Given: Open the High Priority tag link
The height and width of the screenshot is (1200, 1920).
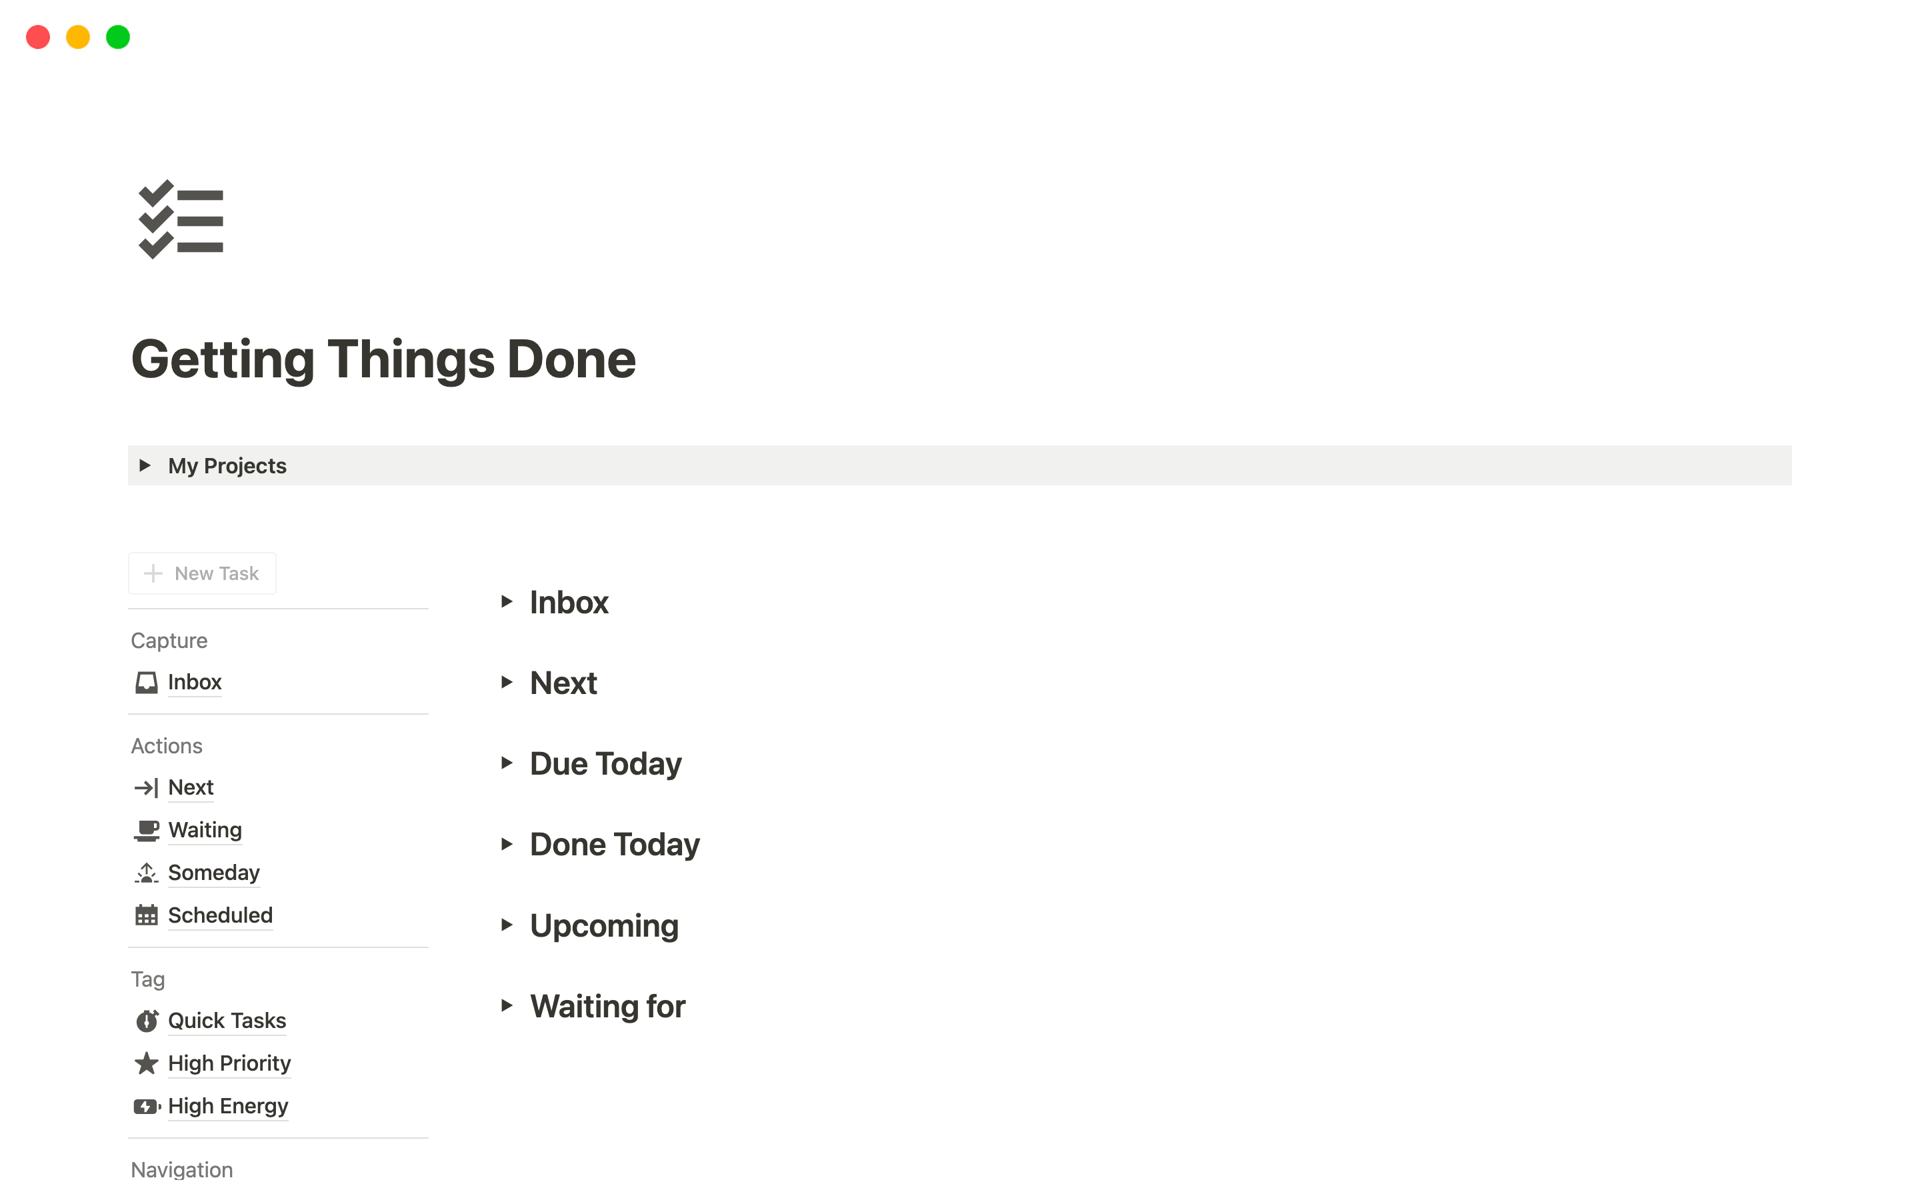Looking at the screenshot, I should (229, 1064).
